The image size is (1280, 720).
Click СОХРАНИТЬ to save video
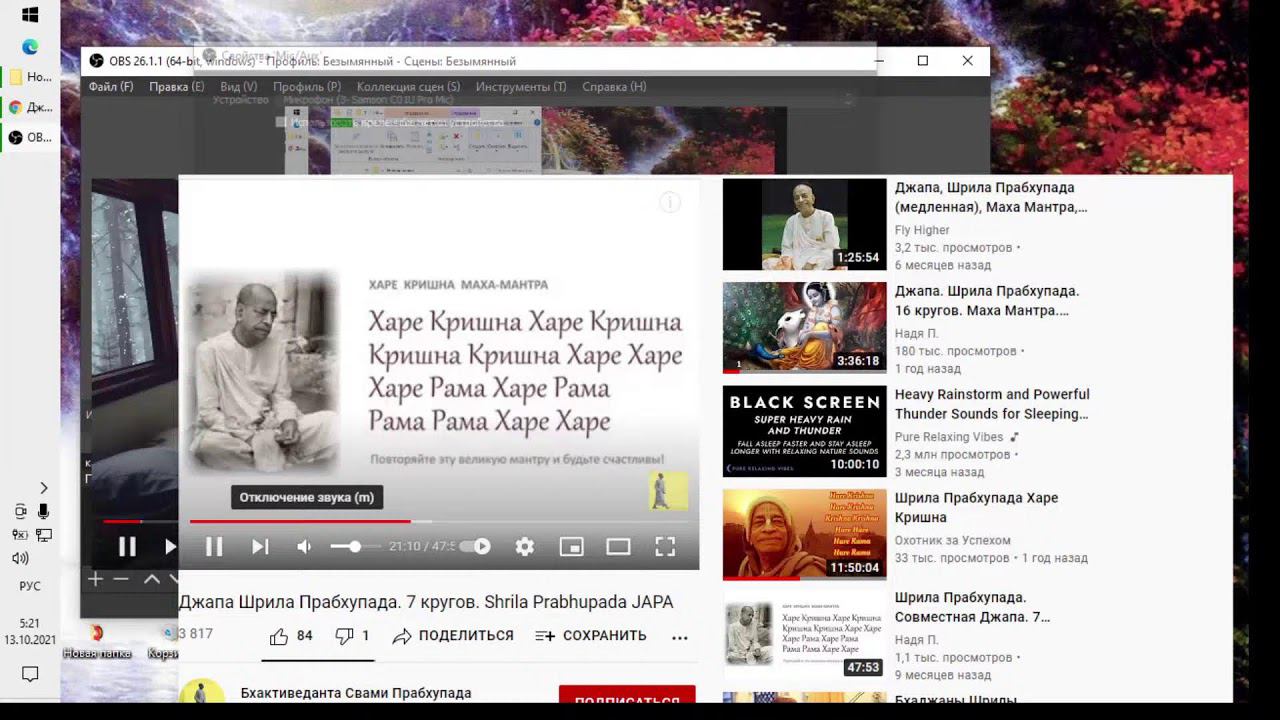[591, 636]
